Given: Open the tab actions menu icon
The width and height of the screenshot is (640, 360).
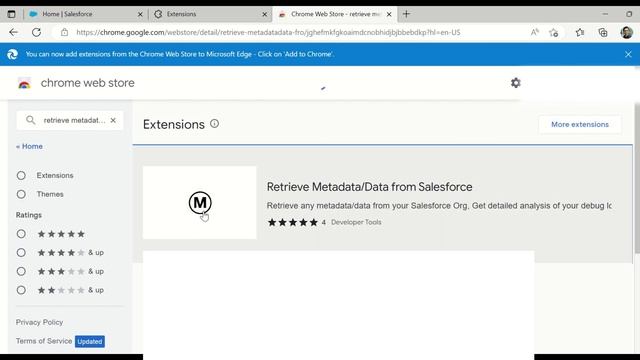Looking at the screenshot, I should pos(11,14).
